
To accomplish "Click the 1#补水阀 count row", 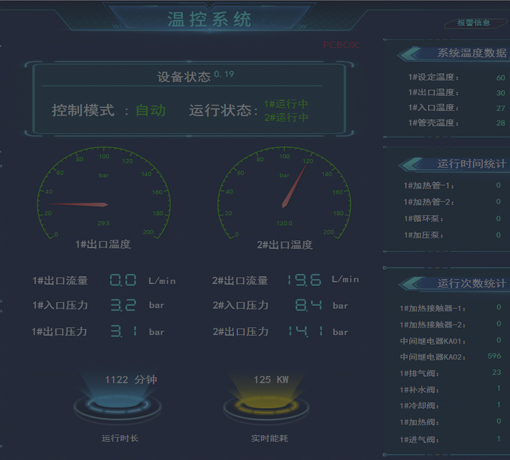I will click(x=451, y=389).
